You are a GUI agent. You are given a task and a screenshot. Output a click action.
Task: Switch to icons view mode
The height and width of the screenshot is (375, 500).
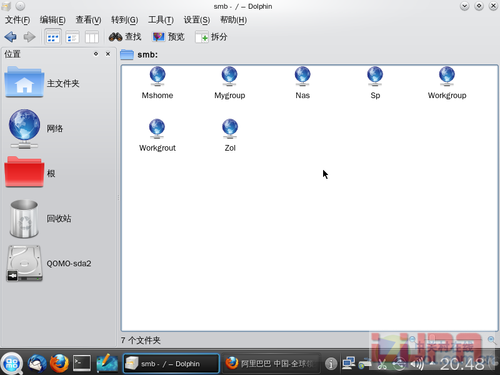53,37
